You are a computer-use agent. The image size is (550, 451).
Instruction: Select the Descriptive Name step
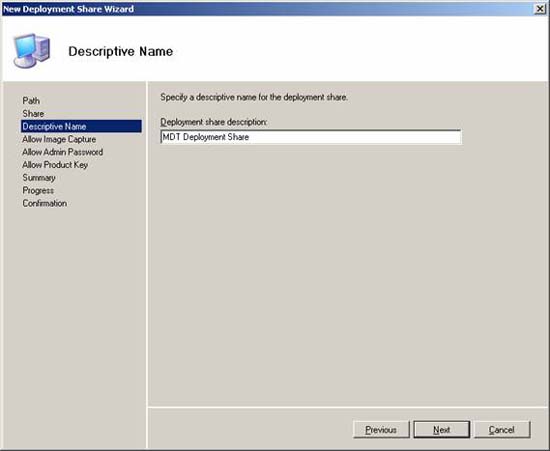(81, 126)
